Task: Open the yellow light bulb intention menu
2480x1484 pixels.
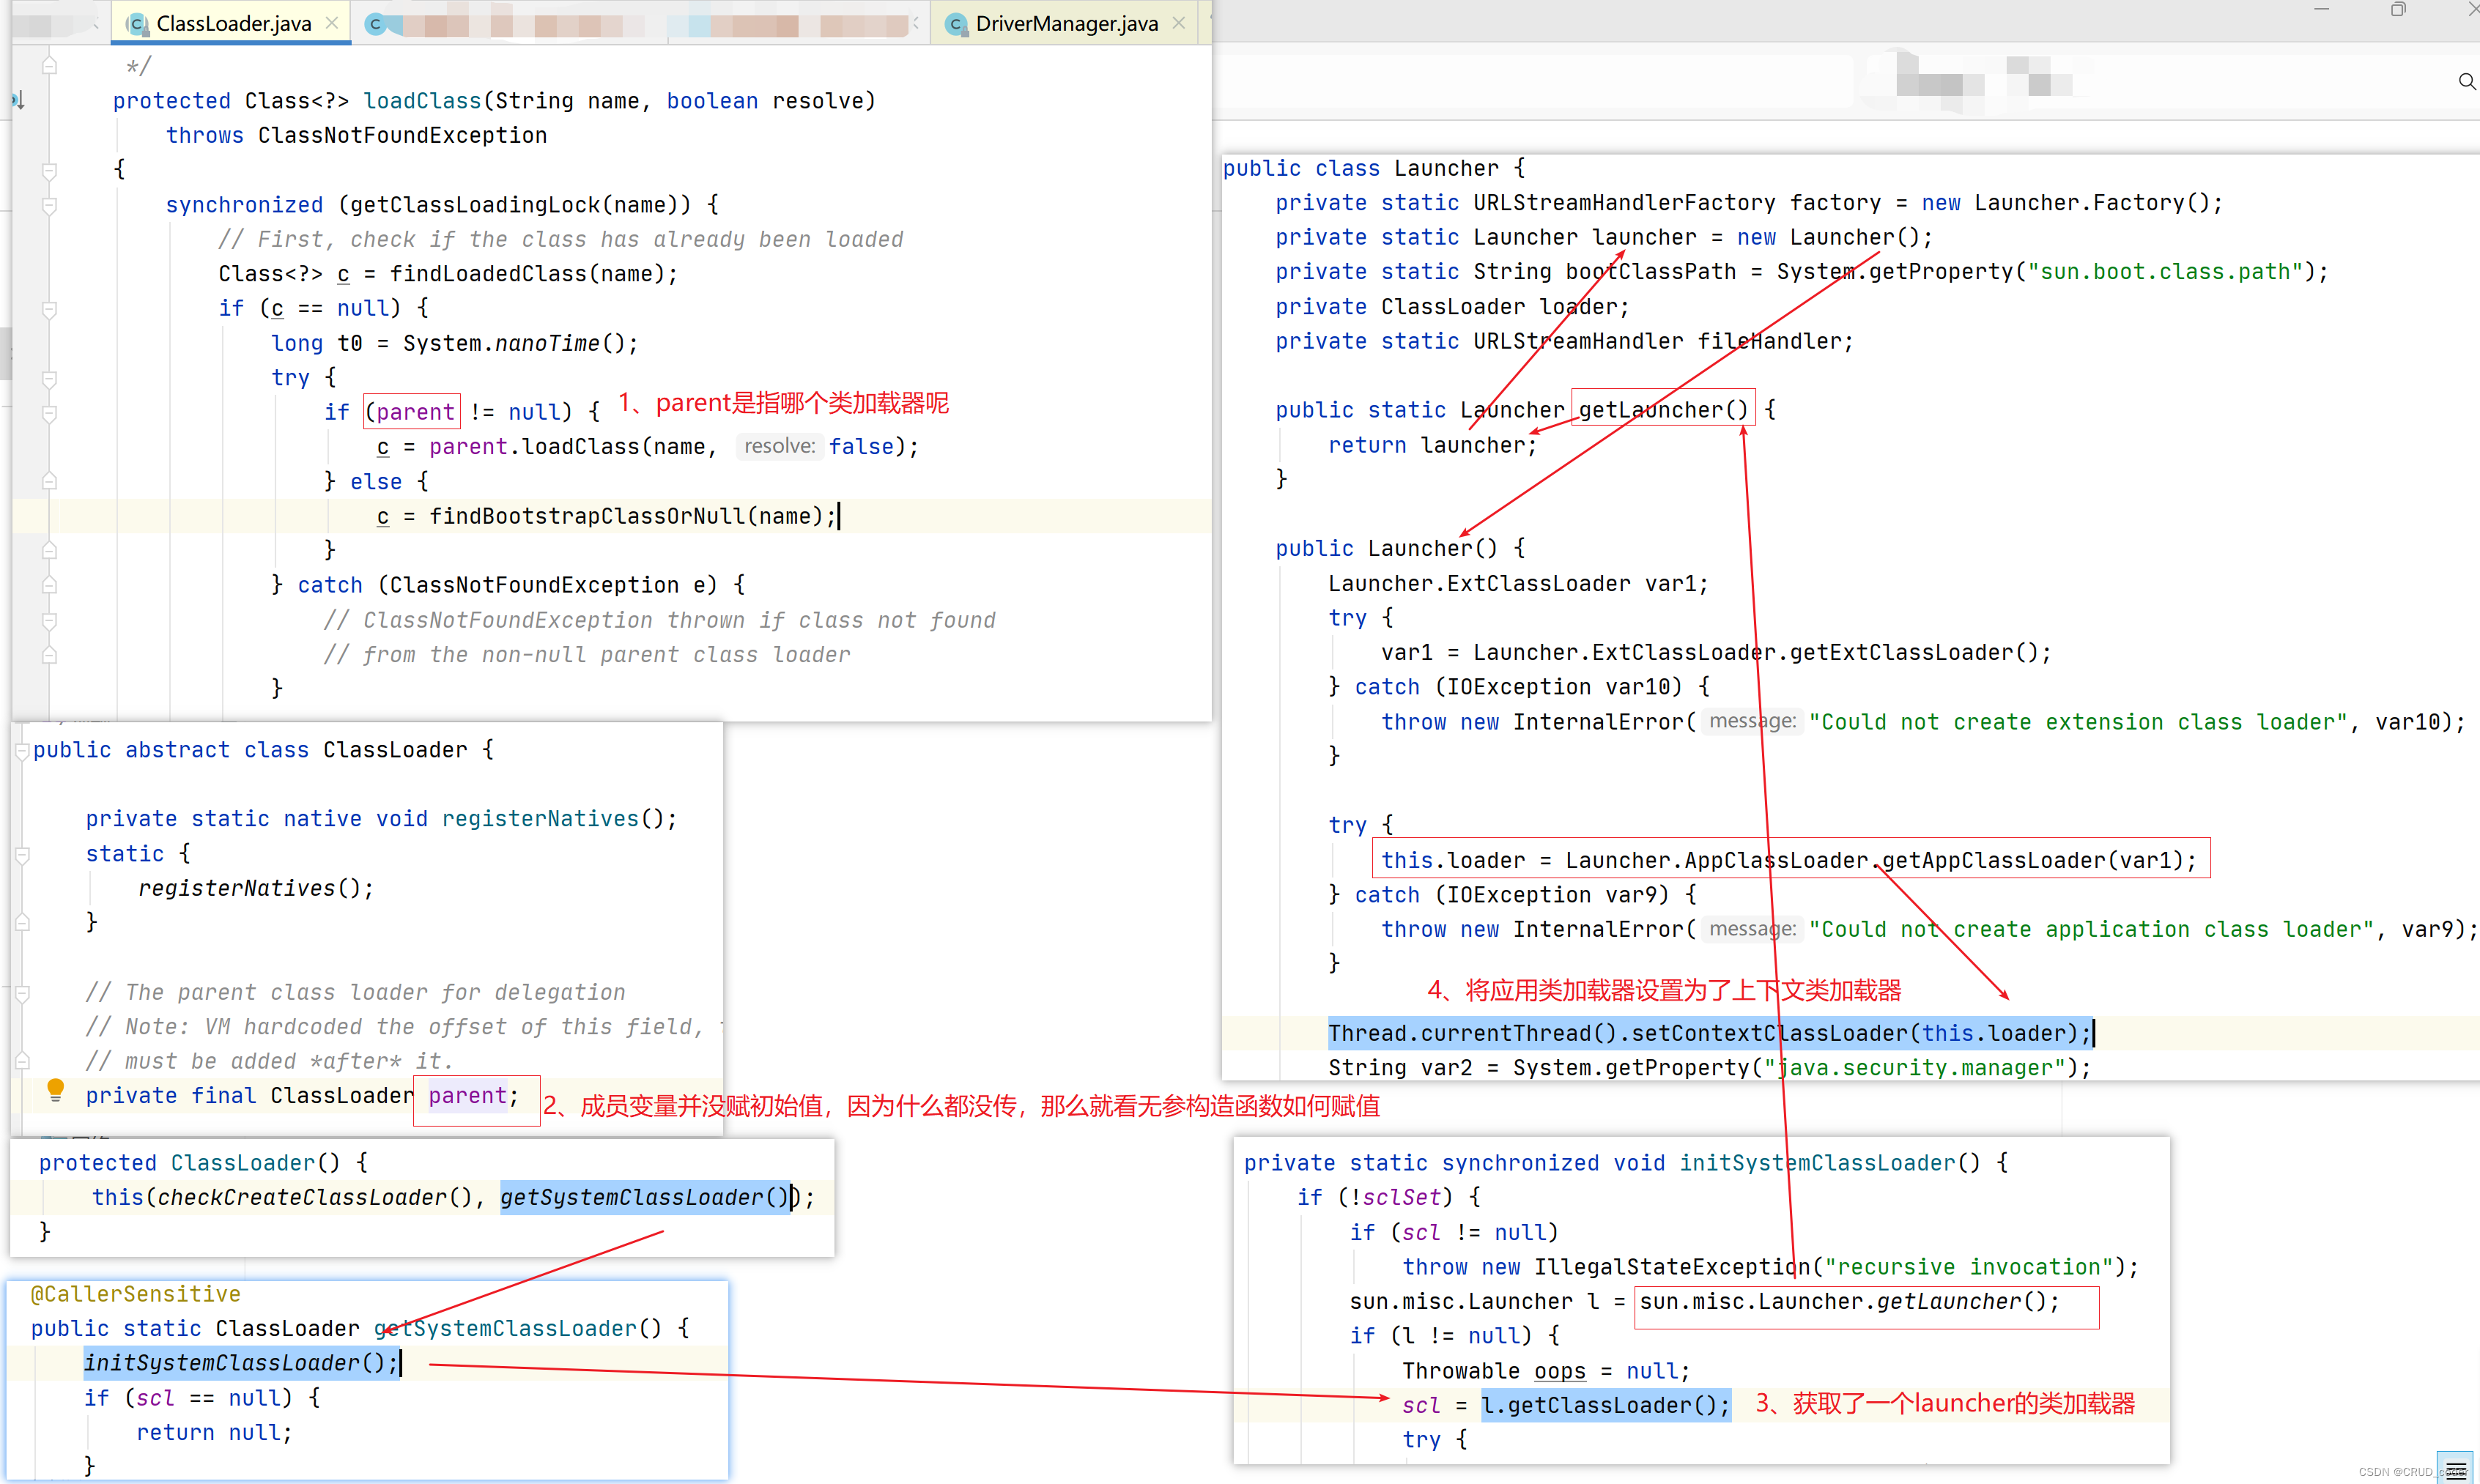Action: [56, 1089]
